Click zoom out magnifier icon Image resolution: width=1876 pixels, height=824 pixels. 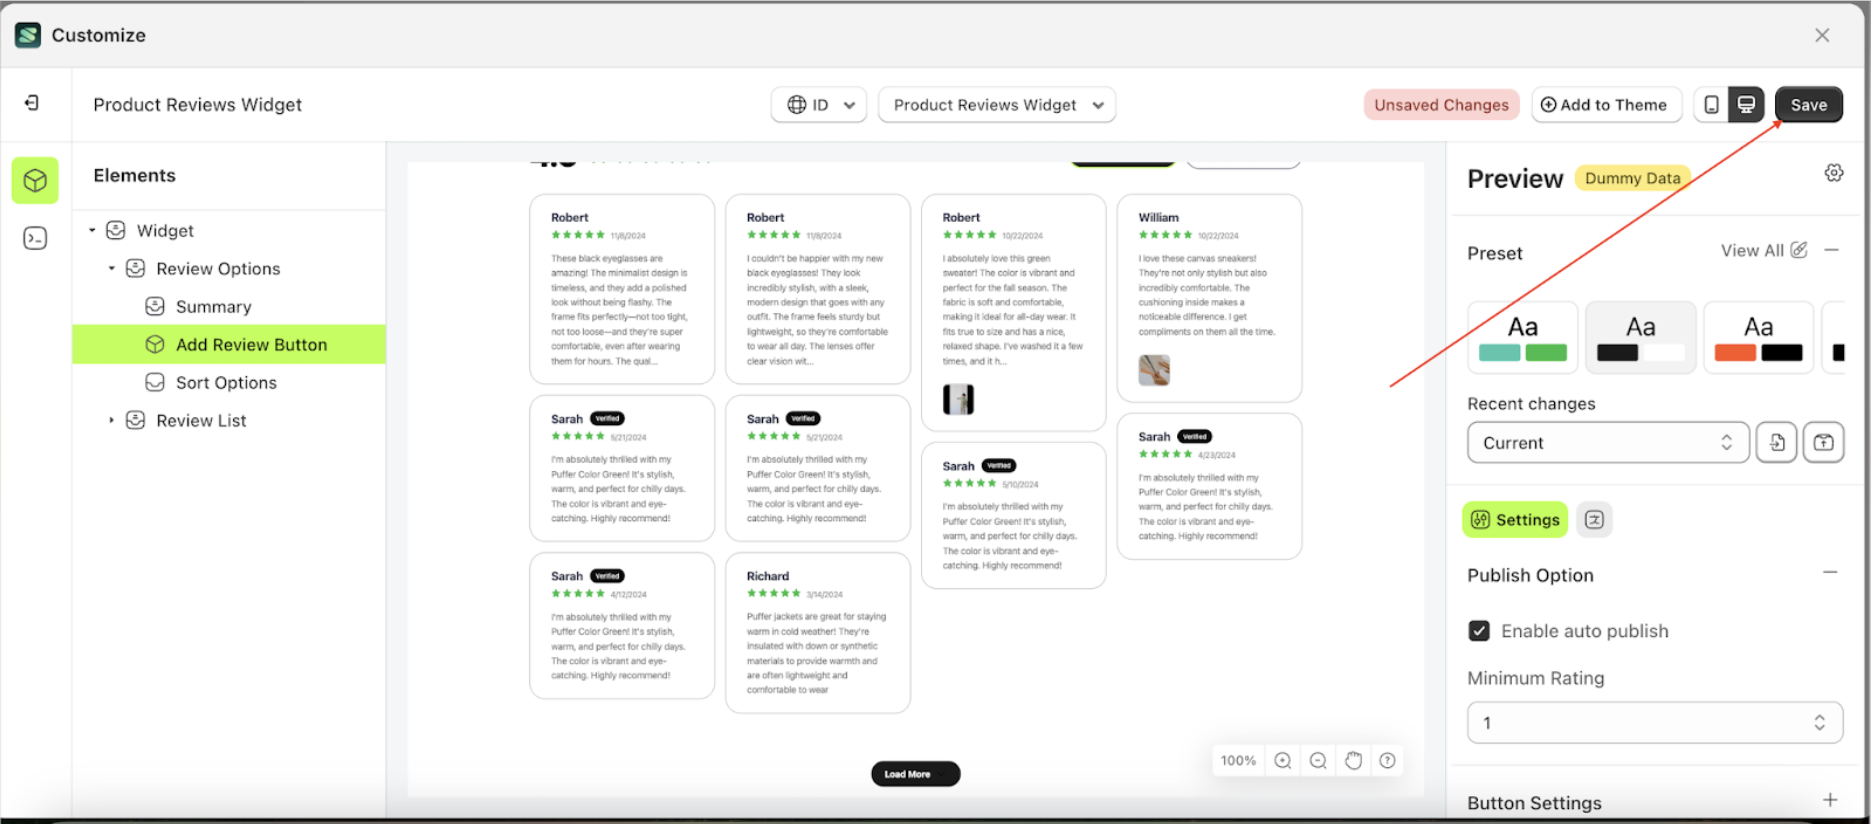click(1318, 760)
